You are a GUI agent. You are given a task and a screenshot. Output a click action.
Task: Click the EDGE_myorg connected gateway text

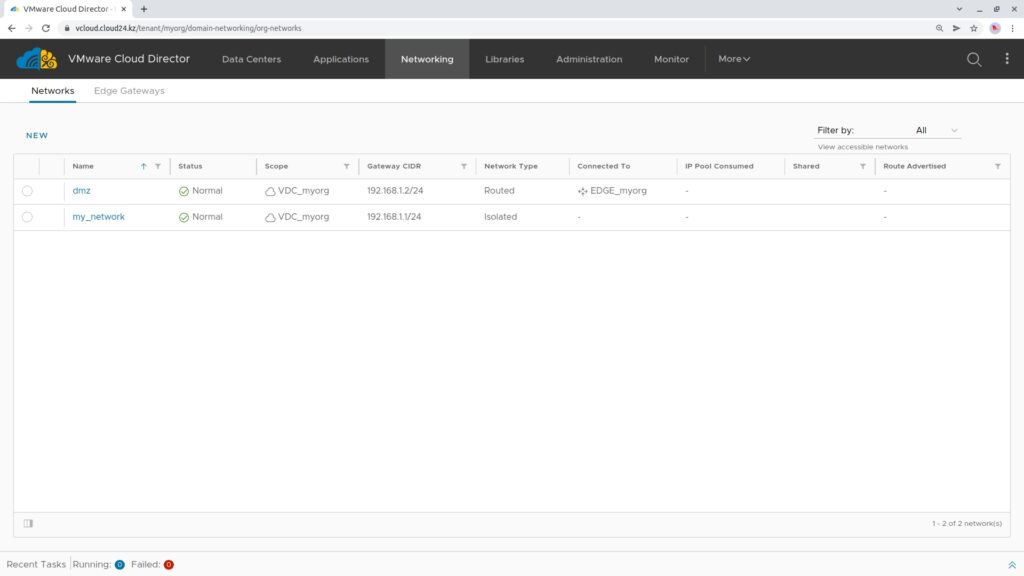click(x=618, y=191)
